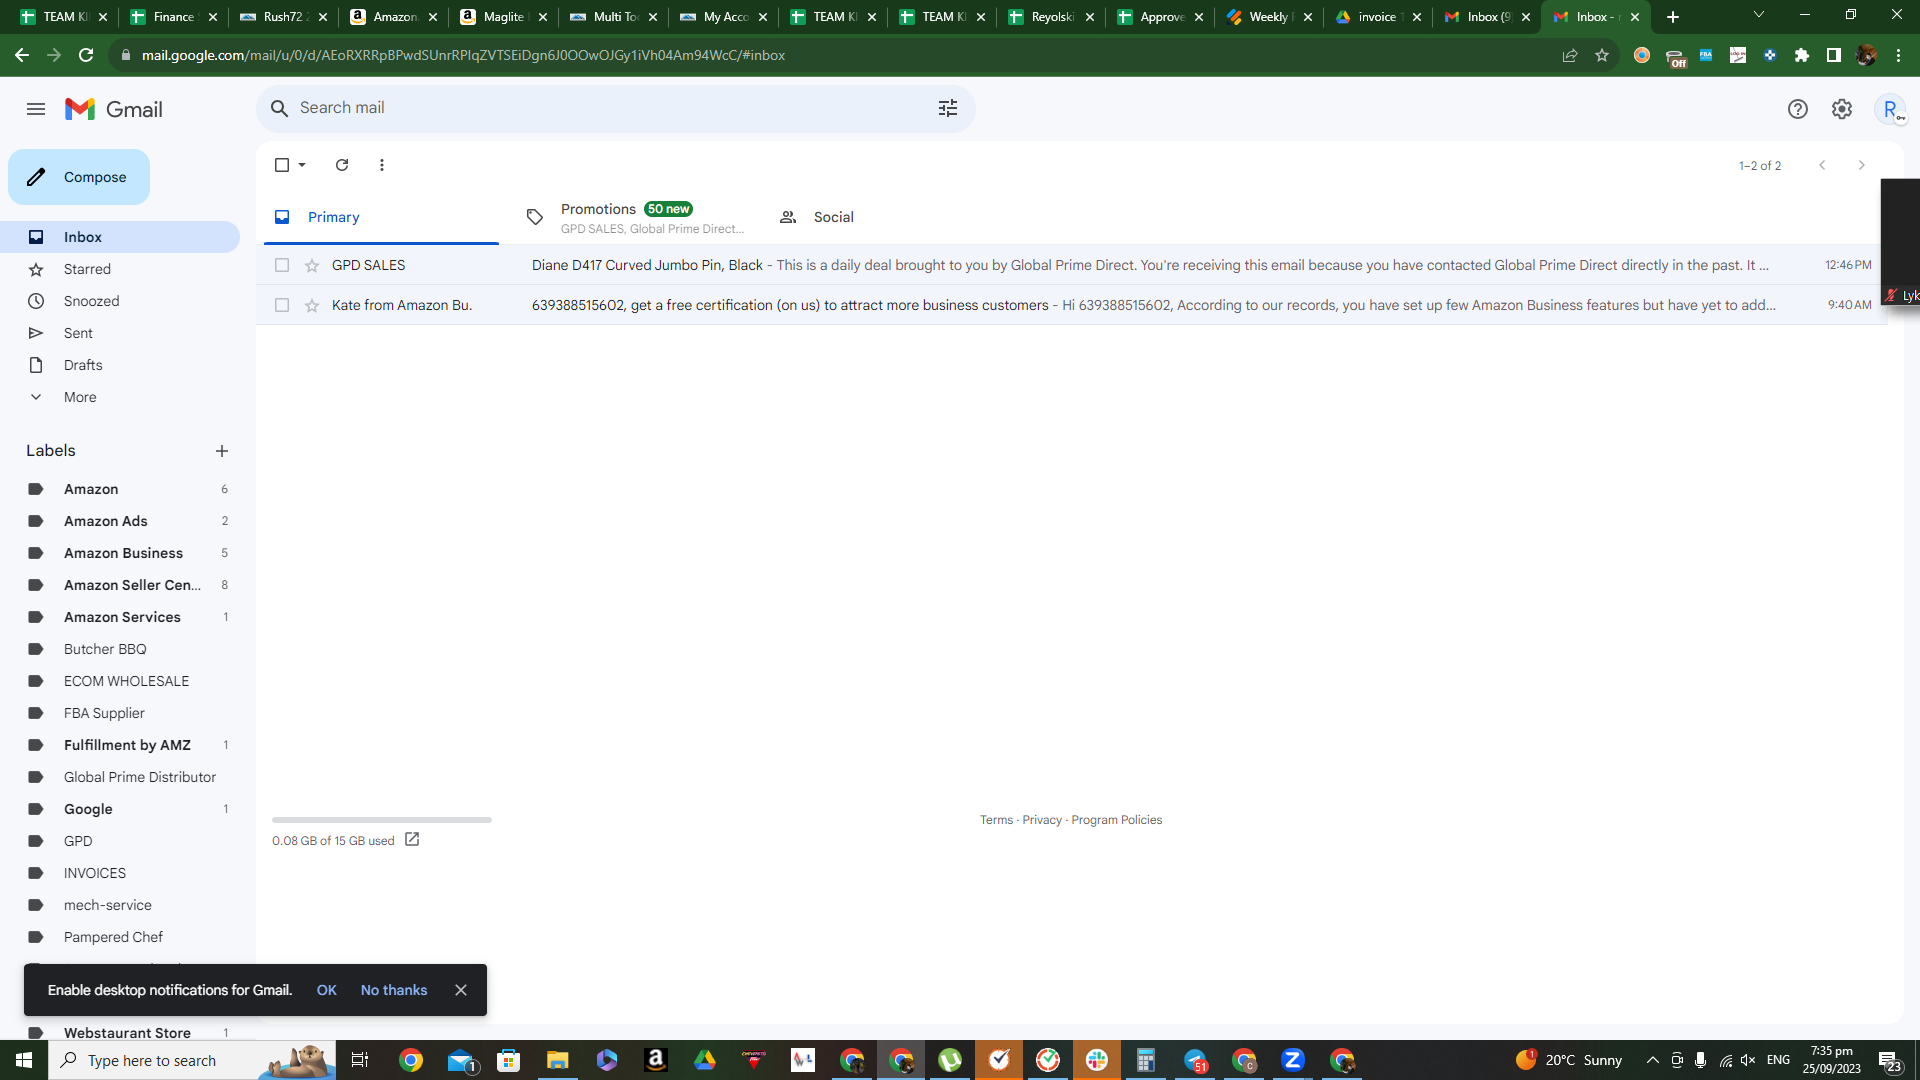The height and width of the screenshot is (1080, 1920).
Task: Open the select dropdown arrow beside checkbox
Action: click(302, 165)
